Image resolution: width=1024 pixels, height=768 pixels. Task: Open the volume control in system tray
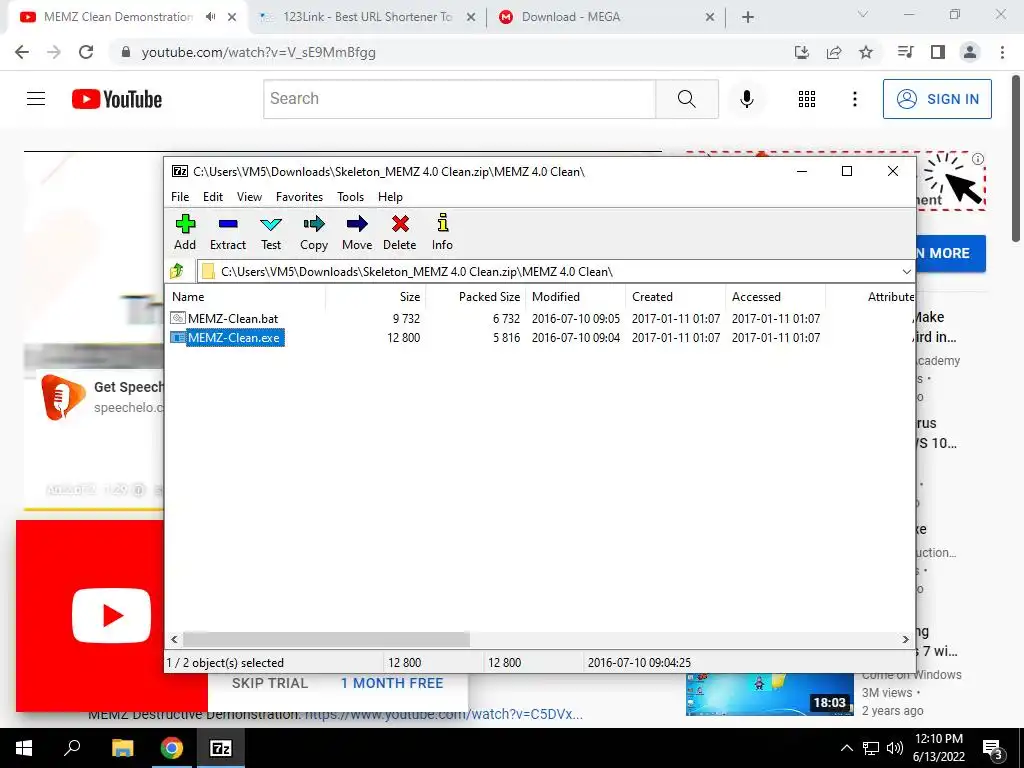[x=895, y=748]
